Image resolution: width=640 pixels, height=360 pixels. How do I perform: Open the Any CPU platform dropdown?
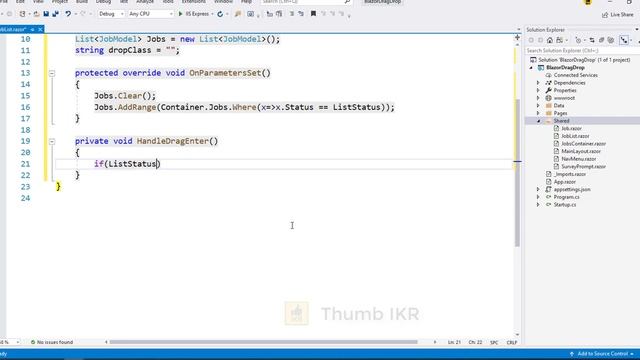click(x=151, y=14)
